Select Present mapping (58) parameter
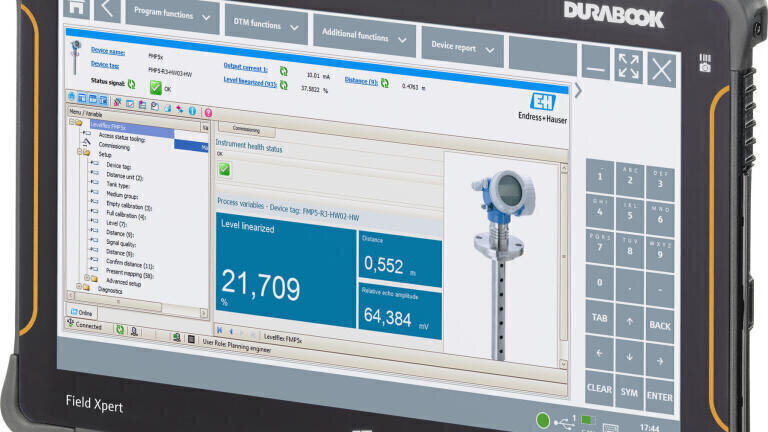Screen dimensions: 768x432 (129, 272)
